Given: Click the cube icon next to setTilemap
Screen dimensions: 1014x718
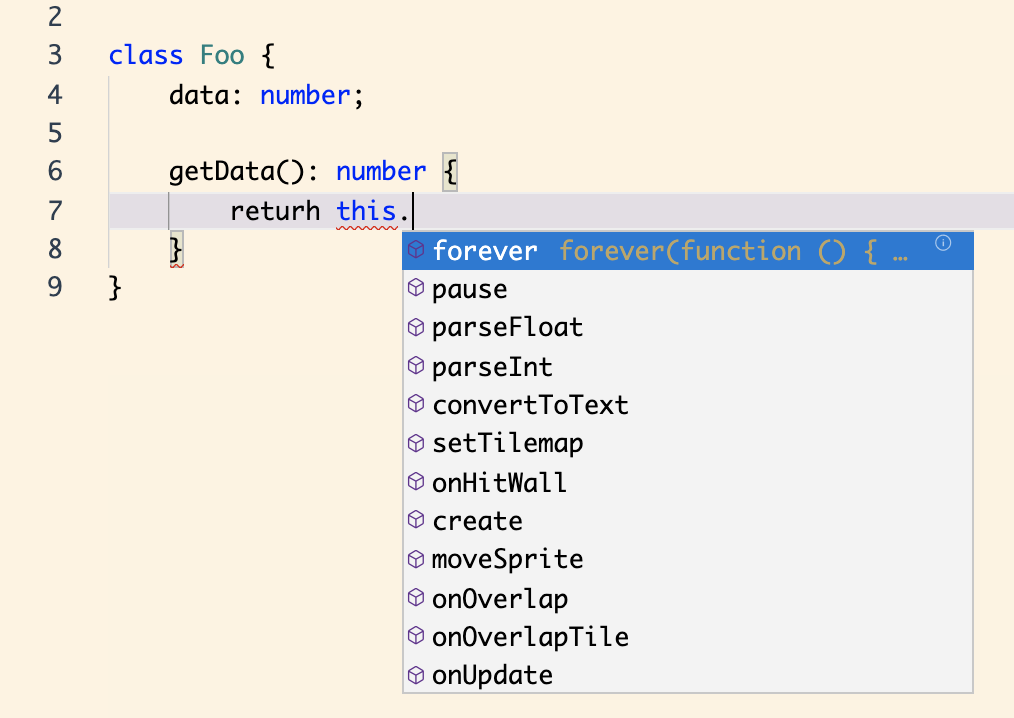Looking at the screenshot, I should tap(415, 443).
